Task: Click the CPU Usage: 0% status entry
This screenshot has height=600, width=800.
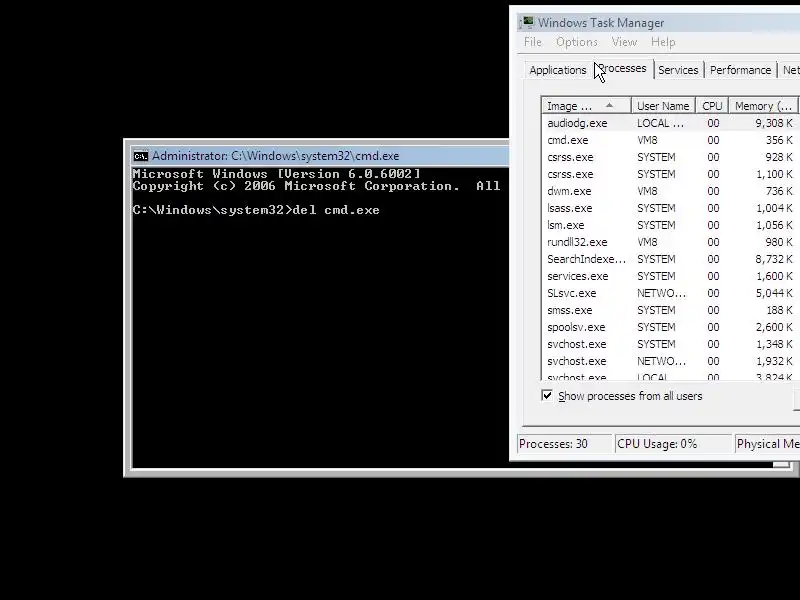Action: point(673,444)
